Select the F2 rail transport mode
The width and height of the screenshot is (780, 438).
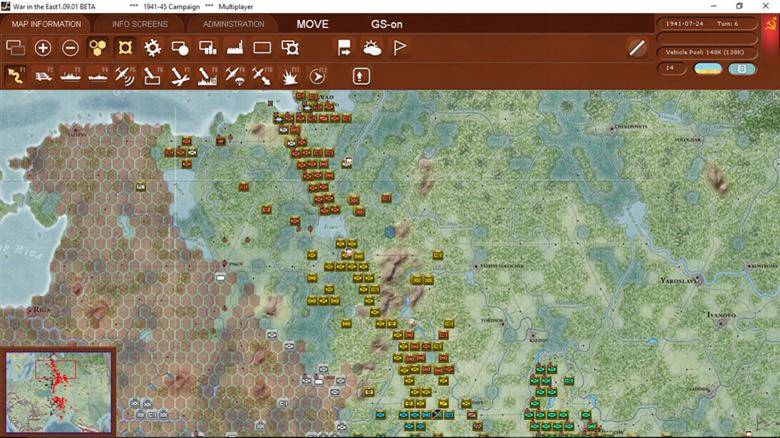tap(43, 76)
